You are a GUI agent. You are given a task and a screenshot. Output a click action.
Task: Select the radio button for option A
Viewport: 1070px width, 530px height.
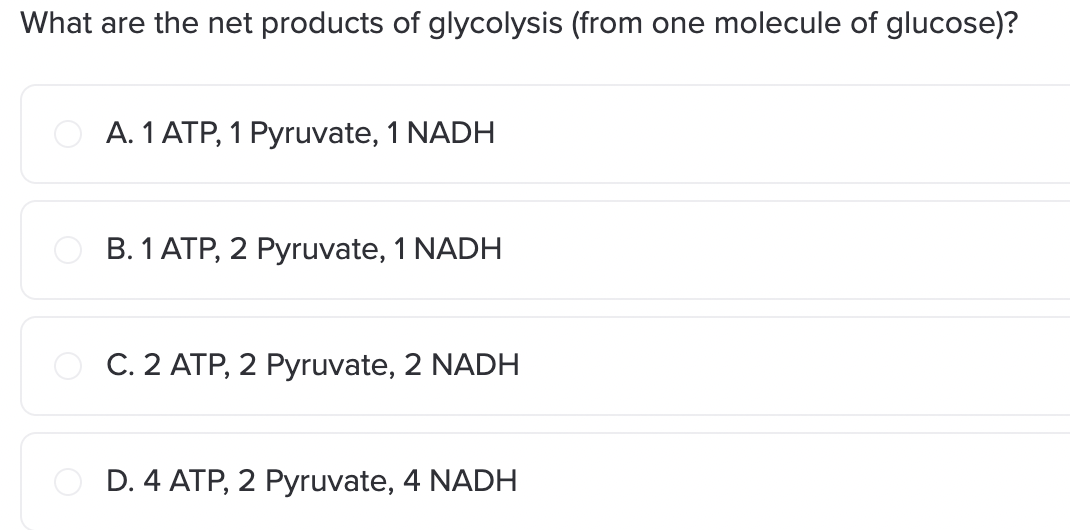[x=68, y=134]
